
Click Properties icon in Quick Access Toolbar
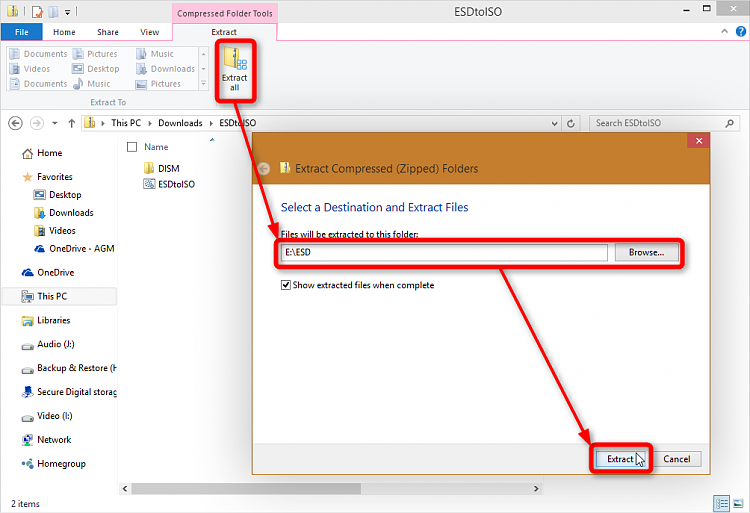point(38,11)
